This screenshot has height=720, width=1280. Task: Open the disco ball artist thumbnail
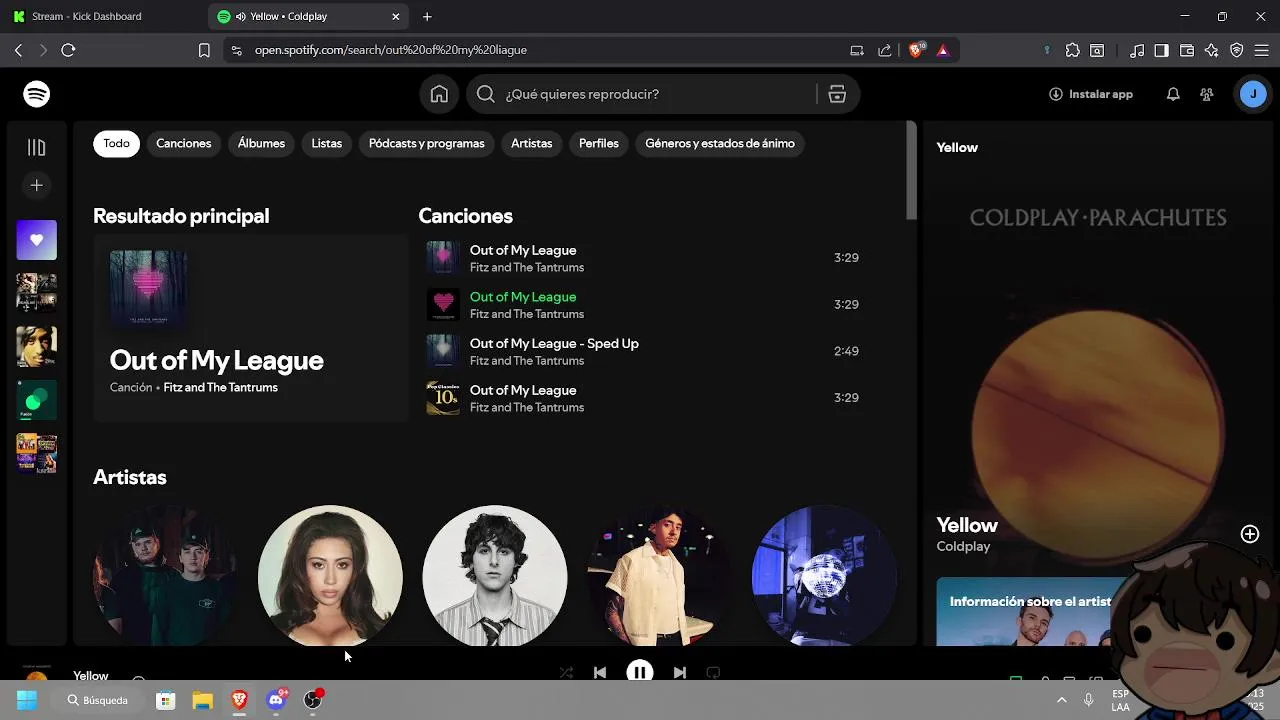pyautogui.click(x=824, y=577)
